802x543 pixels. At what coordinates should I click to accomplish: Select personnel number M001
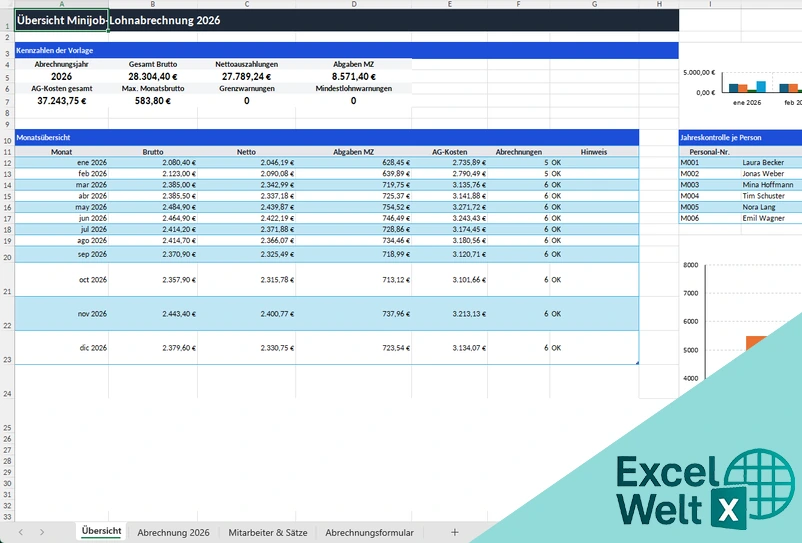710,163
